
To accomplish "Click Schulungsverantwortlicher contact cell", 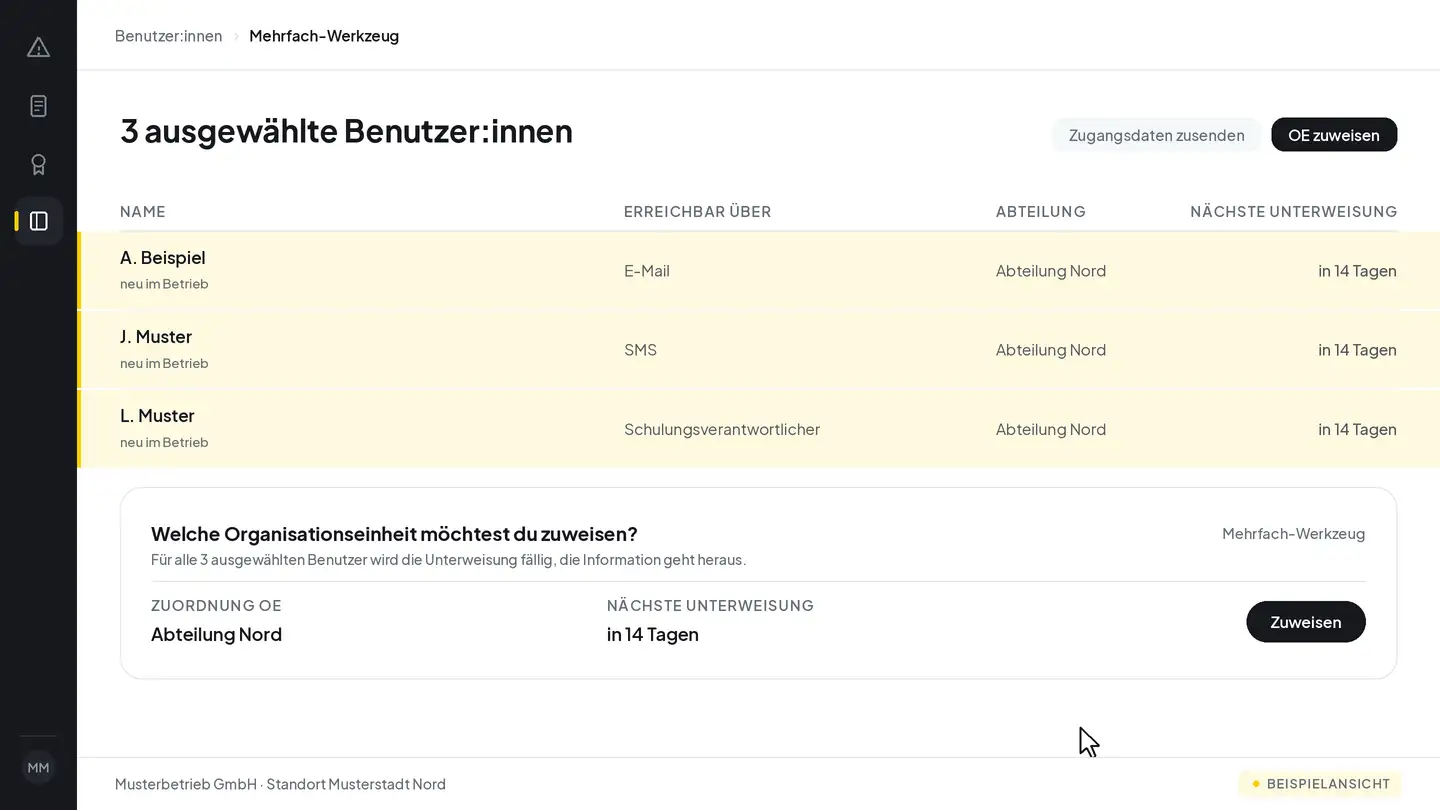I will click(722, 429).
